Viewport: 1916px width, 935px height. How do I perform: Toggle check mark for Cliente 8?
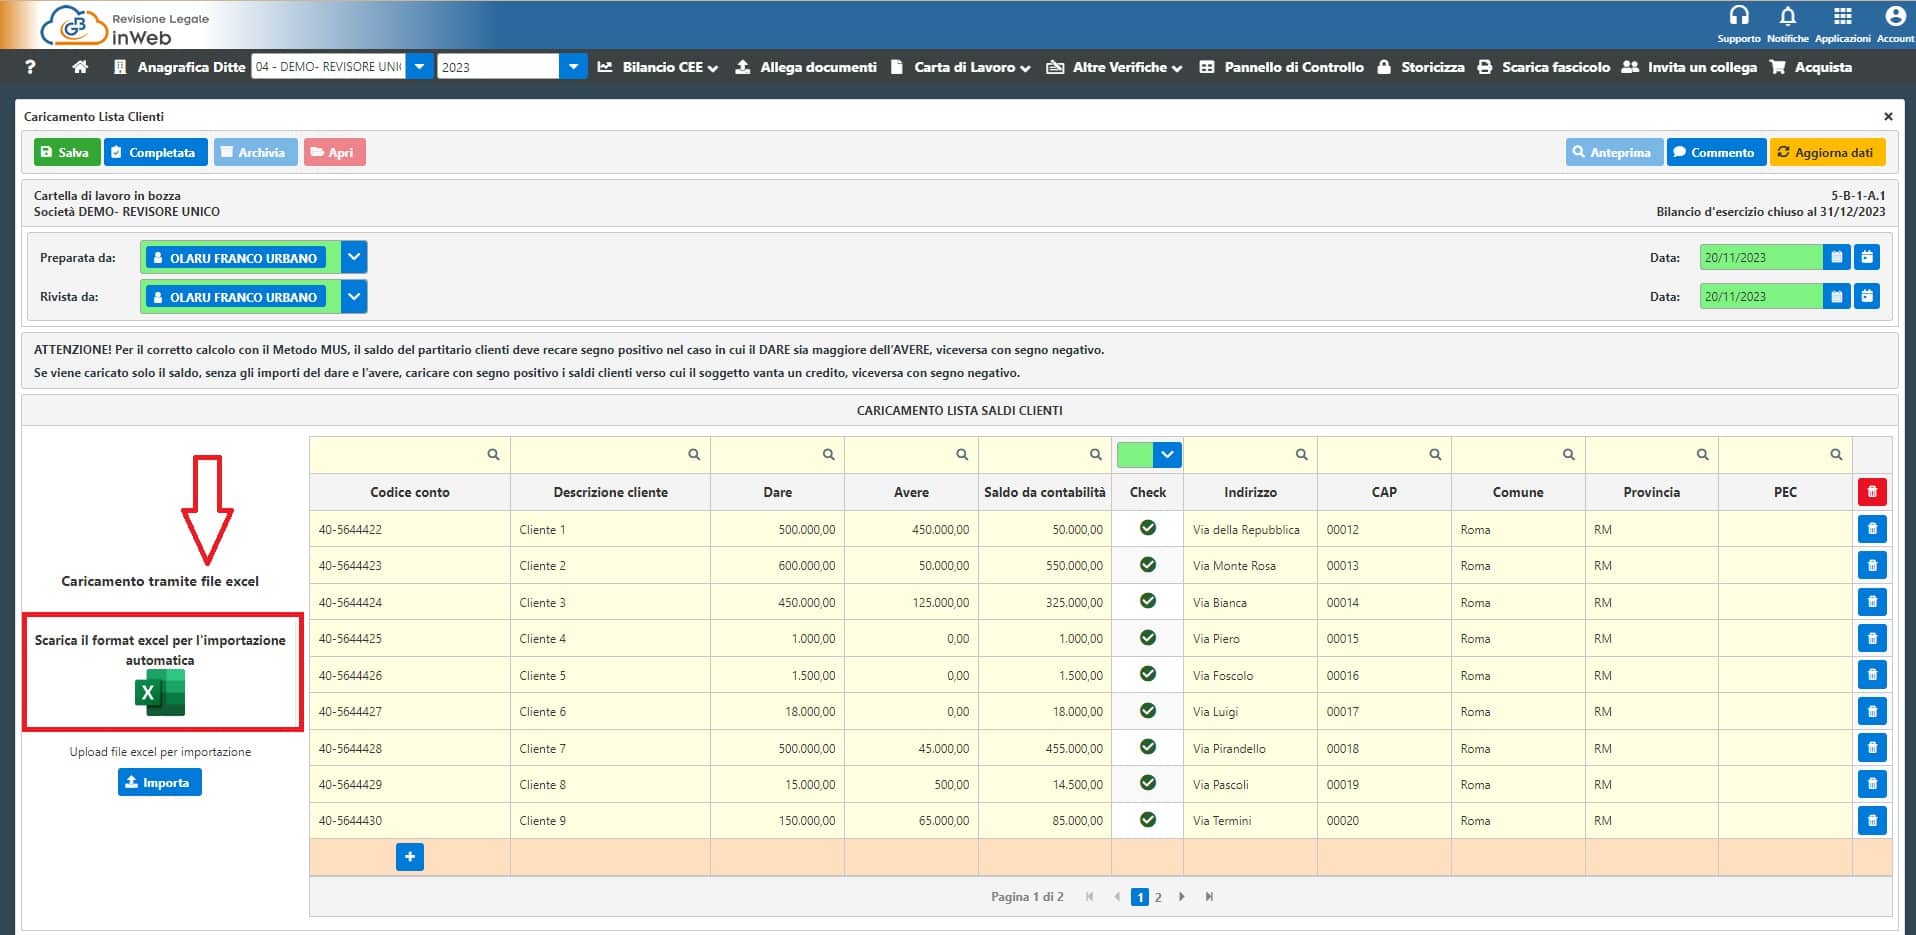1148,783
